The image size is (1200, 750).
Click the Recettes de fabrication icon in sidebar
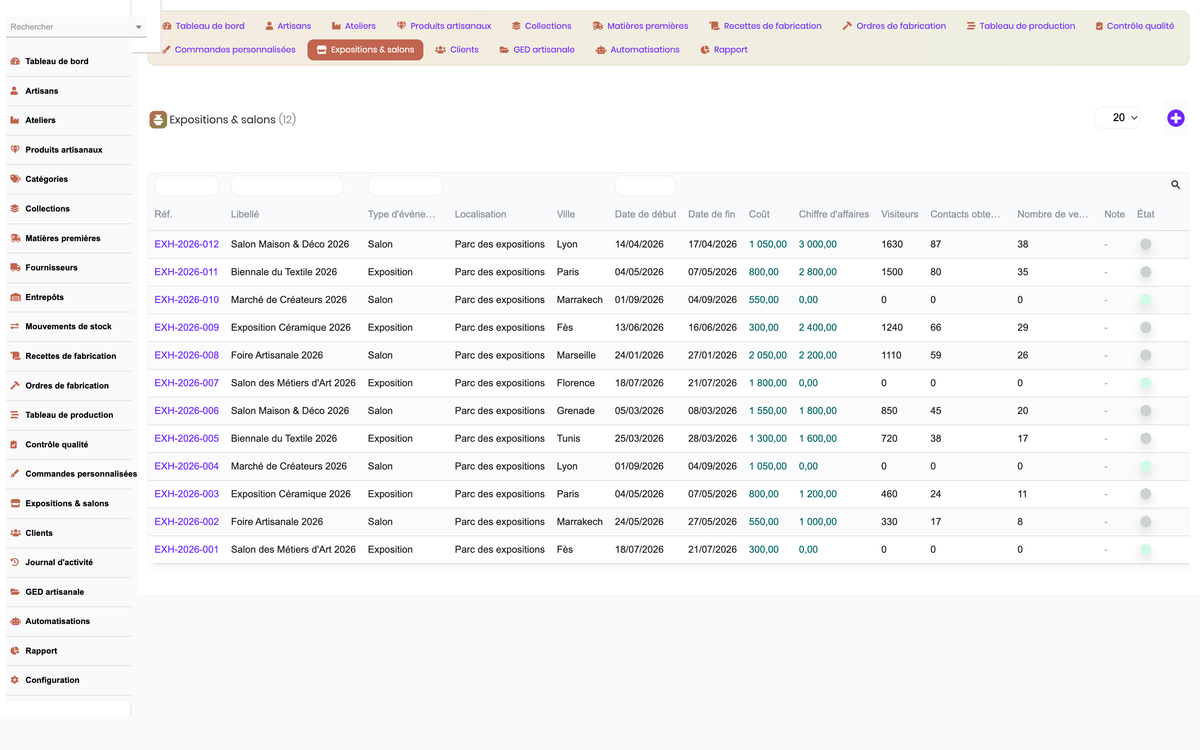(x=15, y=356)
